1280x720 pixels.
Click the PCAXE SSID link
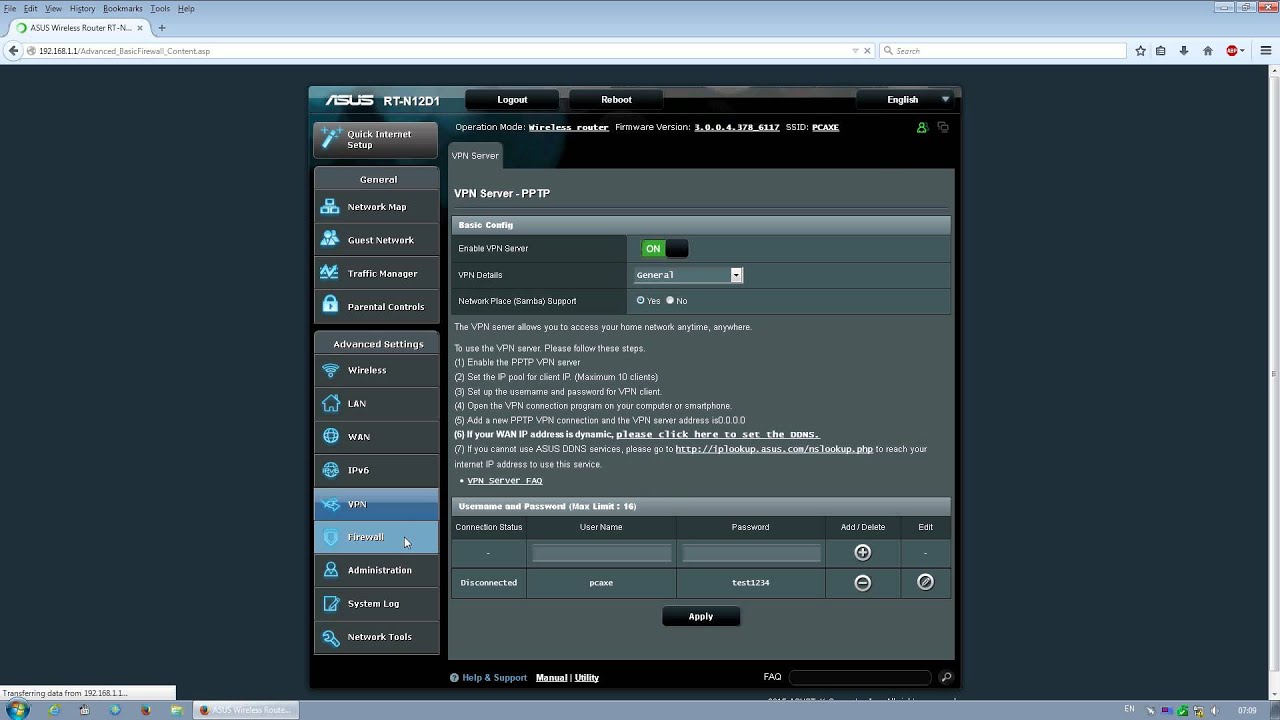tap(825, 128)
